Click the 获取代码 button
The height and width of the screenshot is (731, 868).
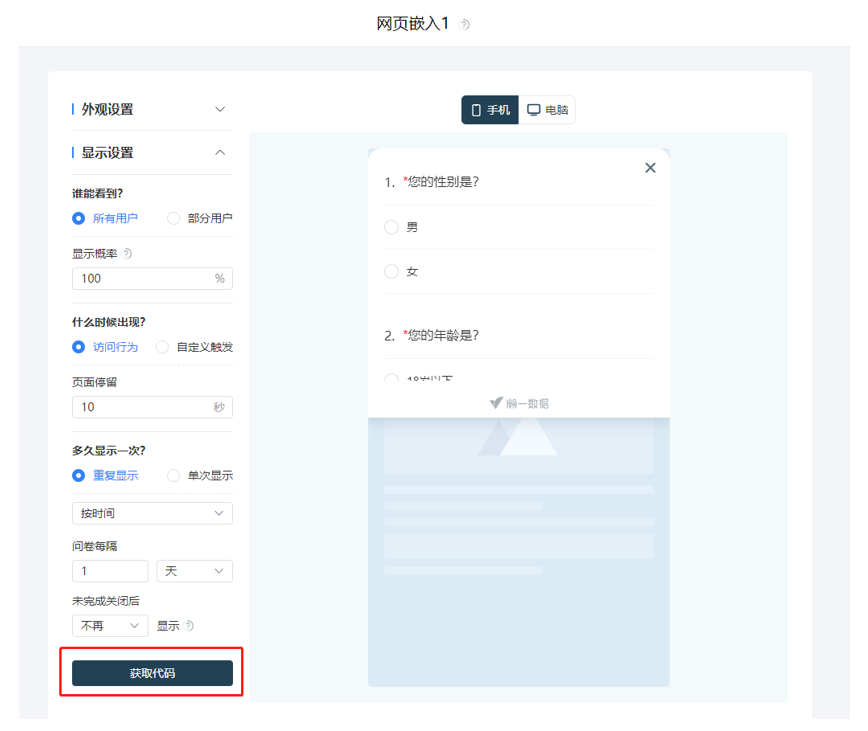pyautogui.click(x=152, y=672)
